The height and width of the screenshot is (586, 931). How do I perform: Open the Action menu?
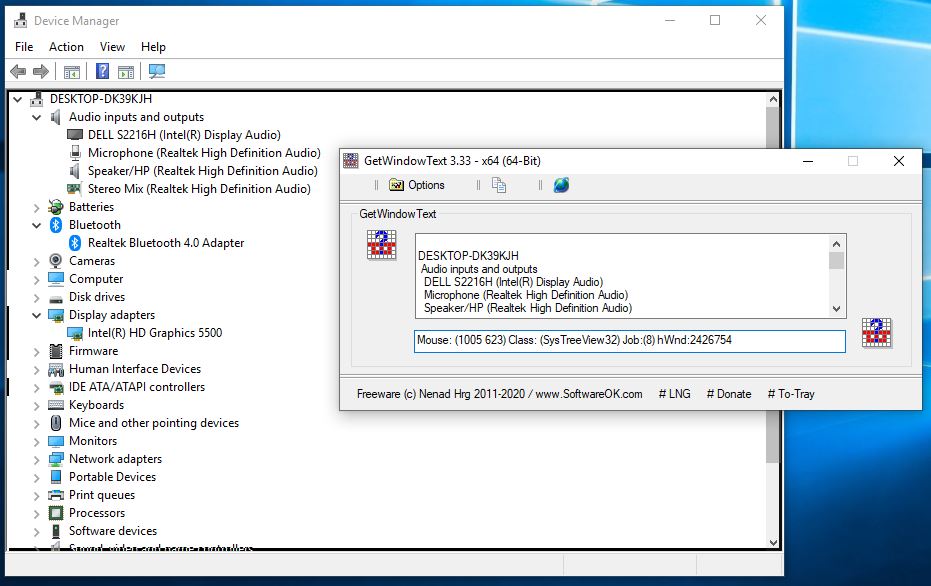pyautogui.click(x=66, y=47)
